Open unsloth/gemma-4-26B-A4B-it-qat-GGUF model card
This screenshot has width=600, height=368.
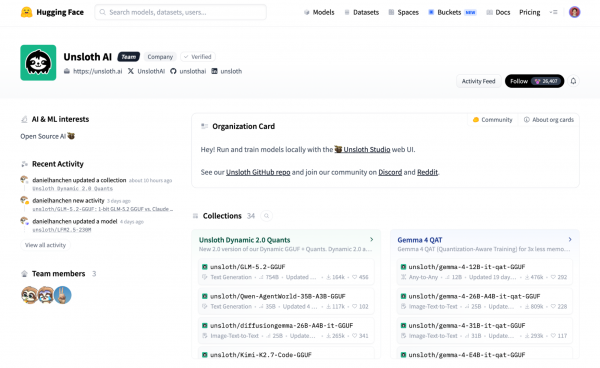484,301
